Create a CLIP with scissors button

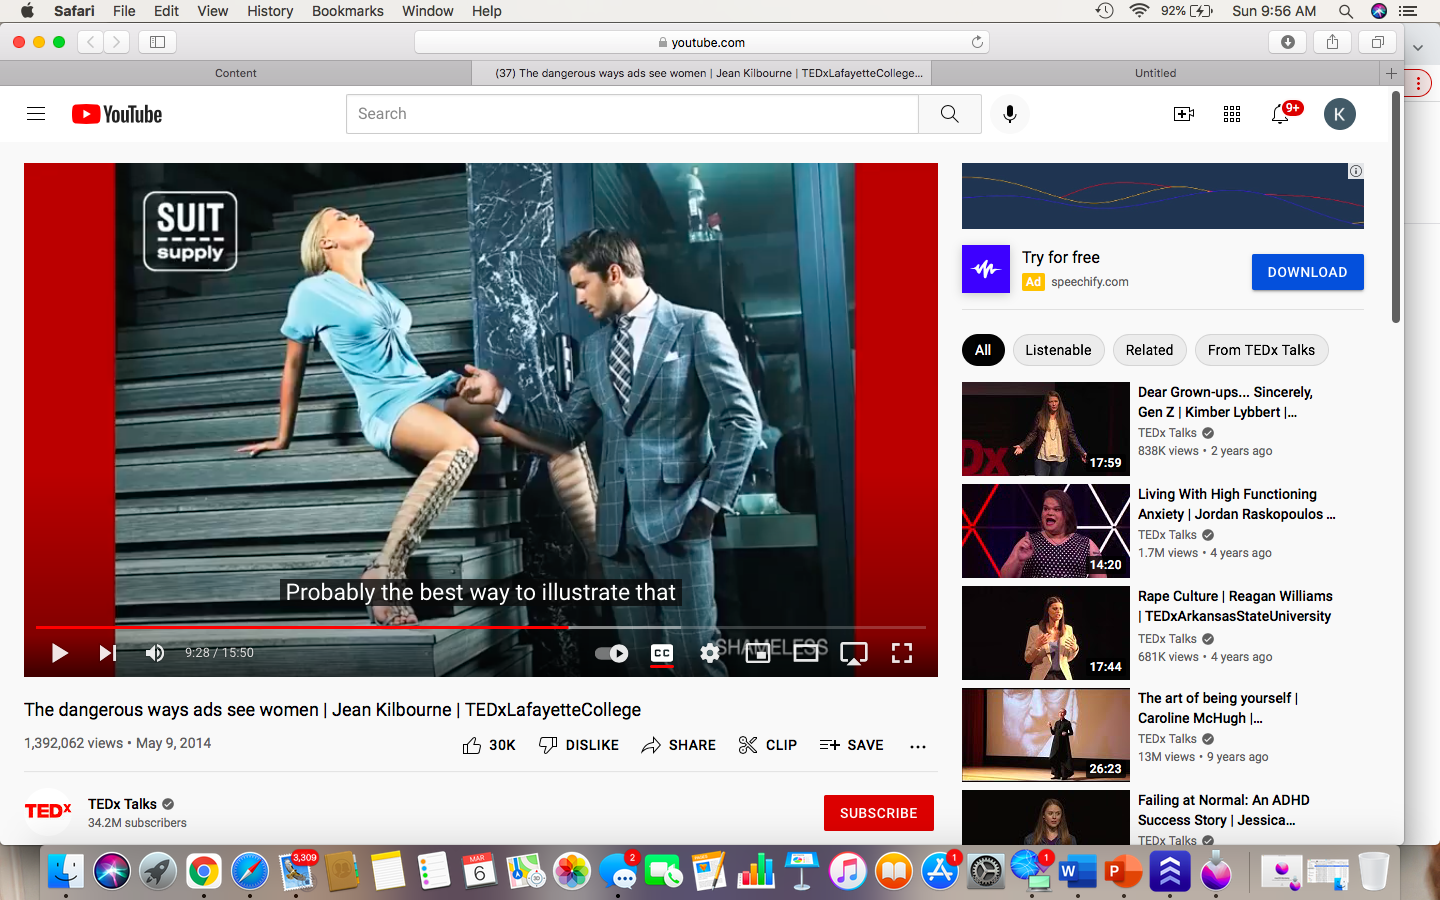[768, 745]
